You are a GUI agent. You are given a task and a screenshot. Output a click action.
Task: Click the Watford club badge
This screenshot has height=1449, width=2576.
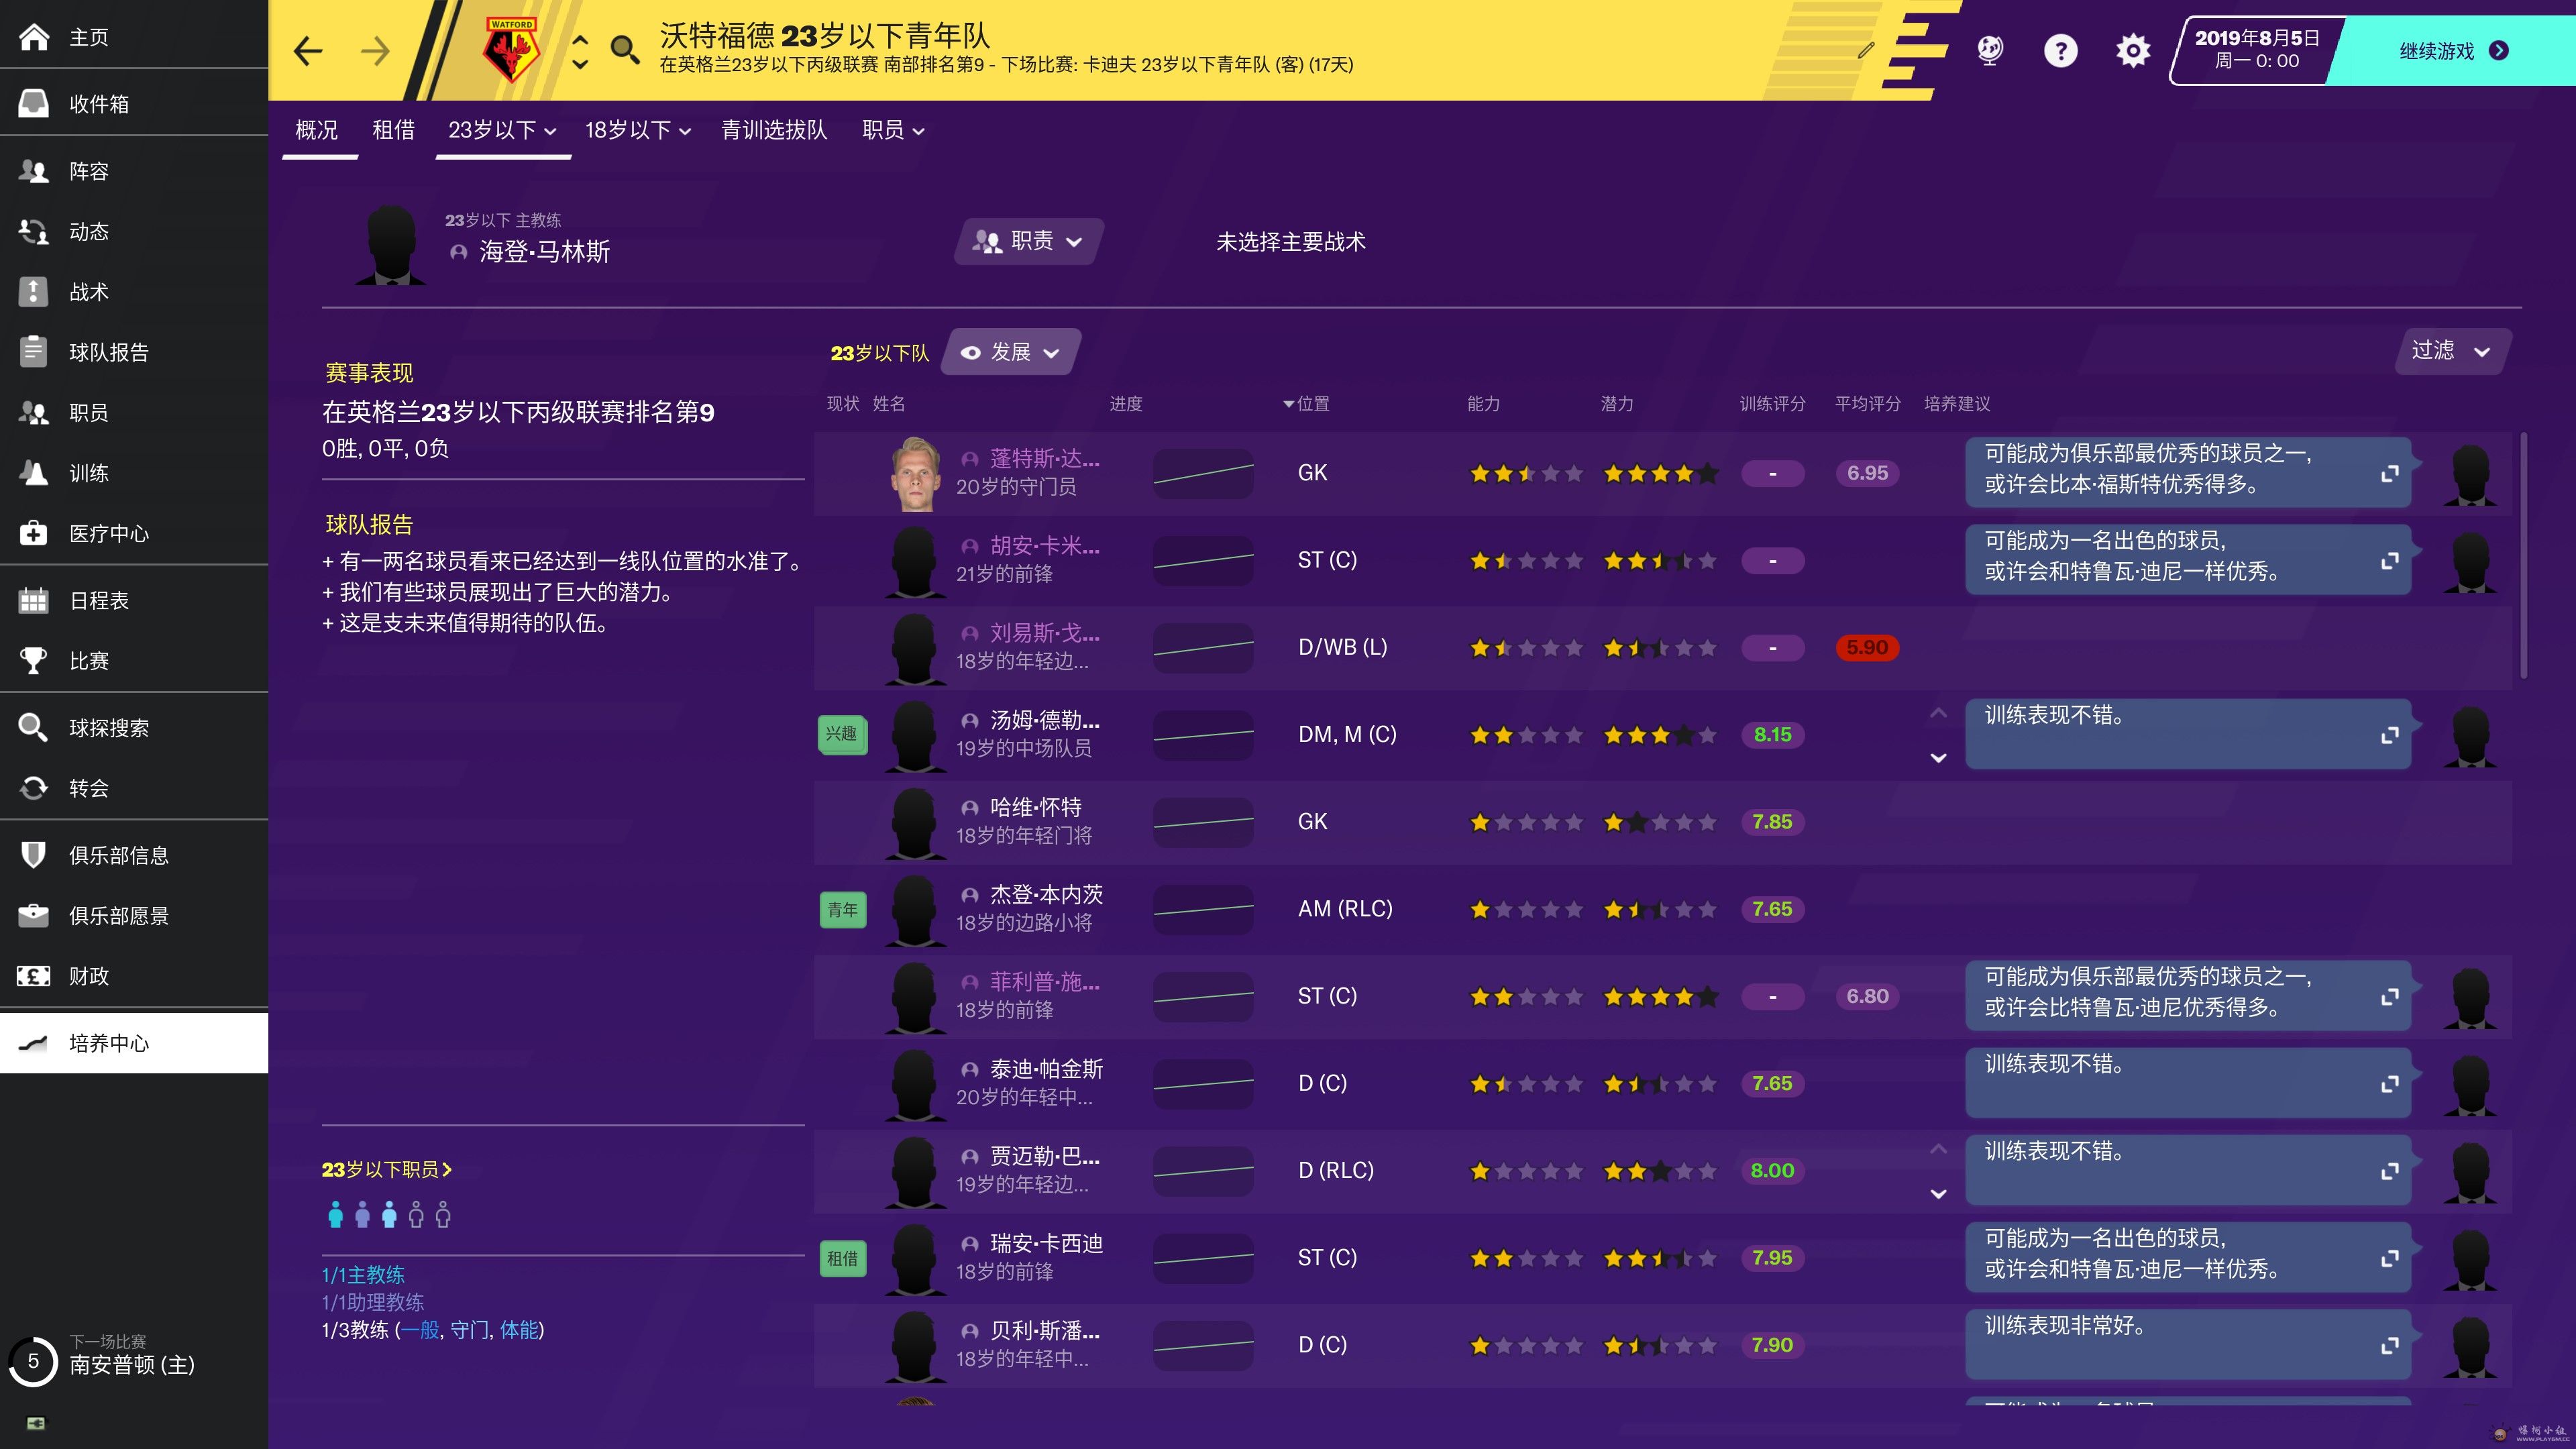(511, 50)
